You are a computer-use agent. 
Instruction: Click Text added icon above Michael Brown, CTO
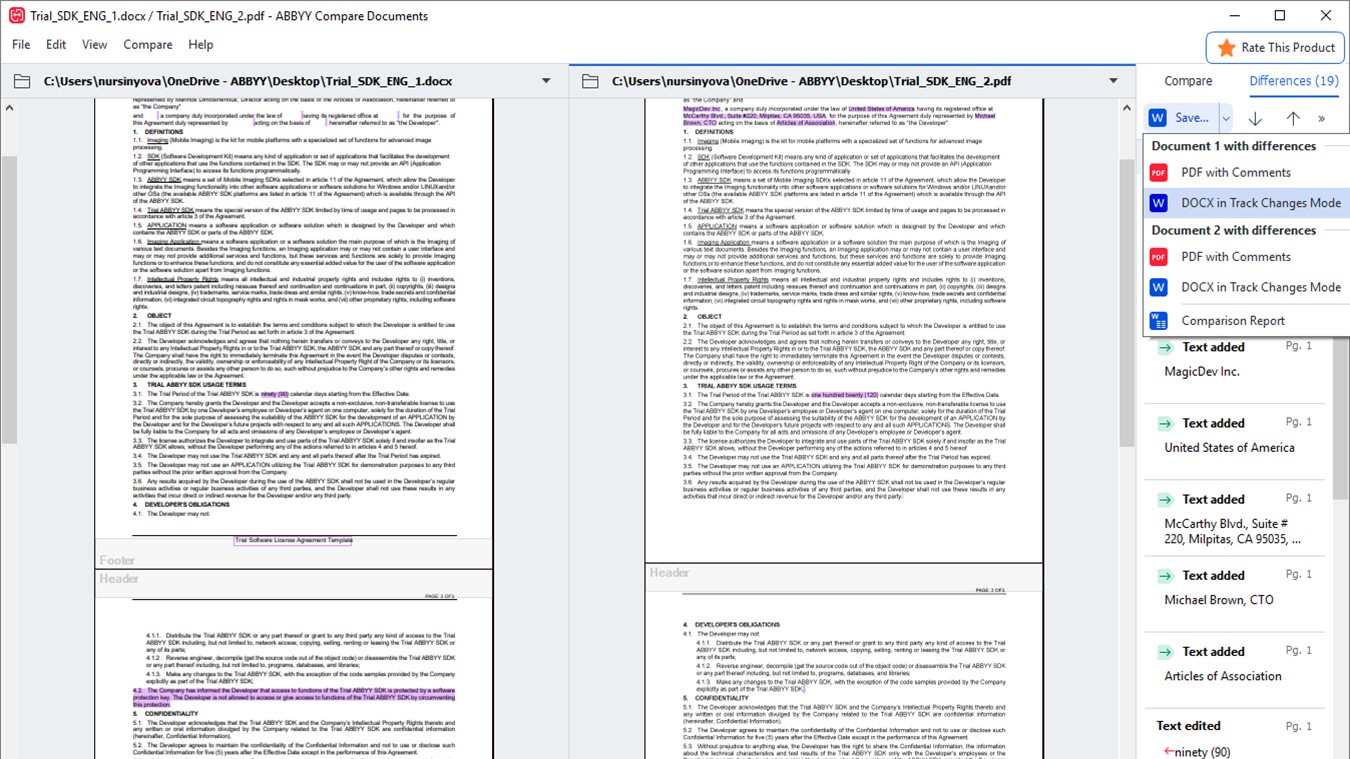(1165, 576)
